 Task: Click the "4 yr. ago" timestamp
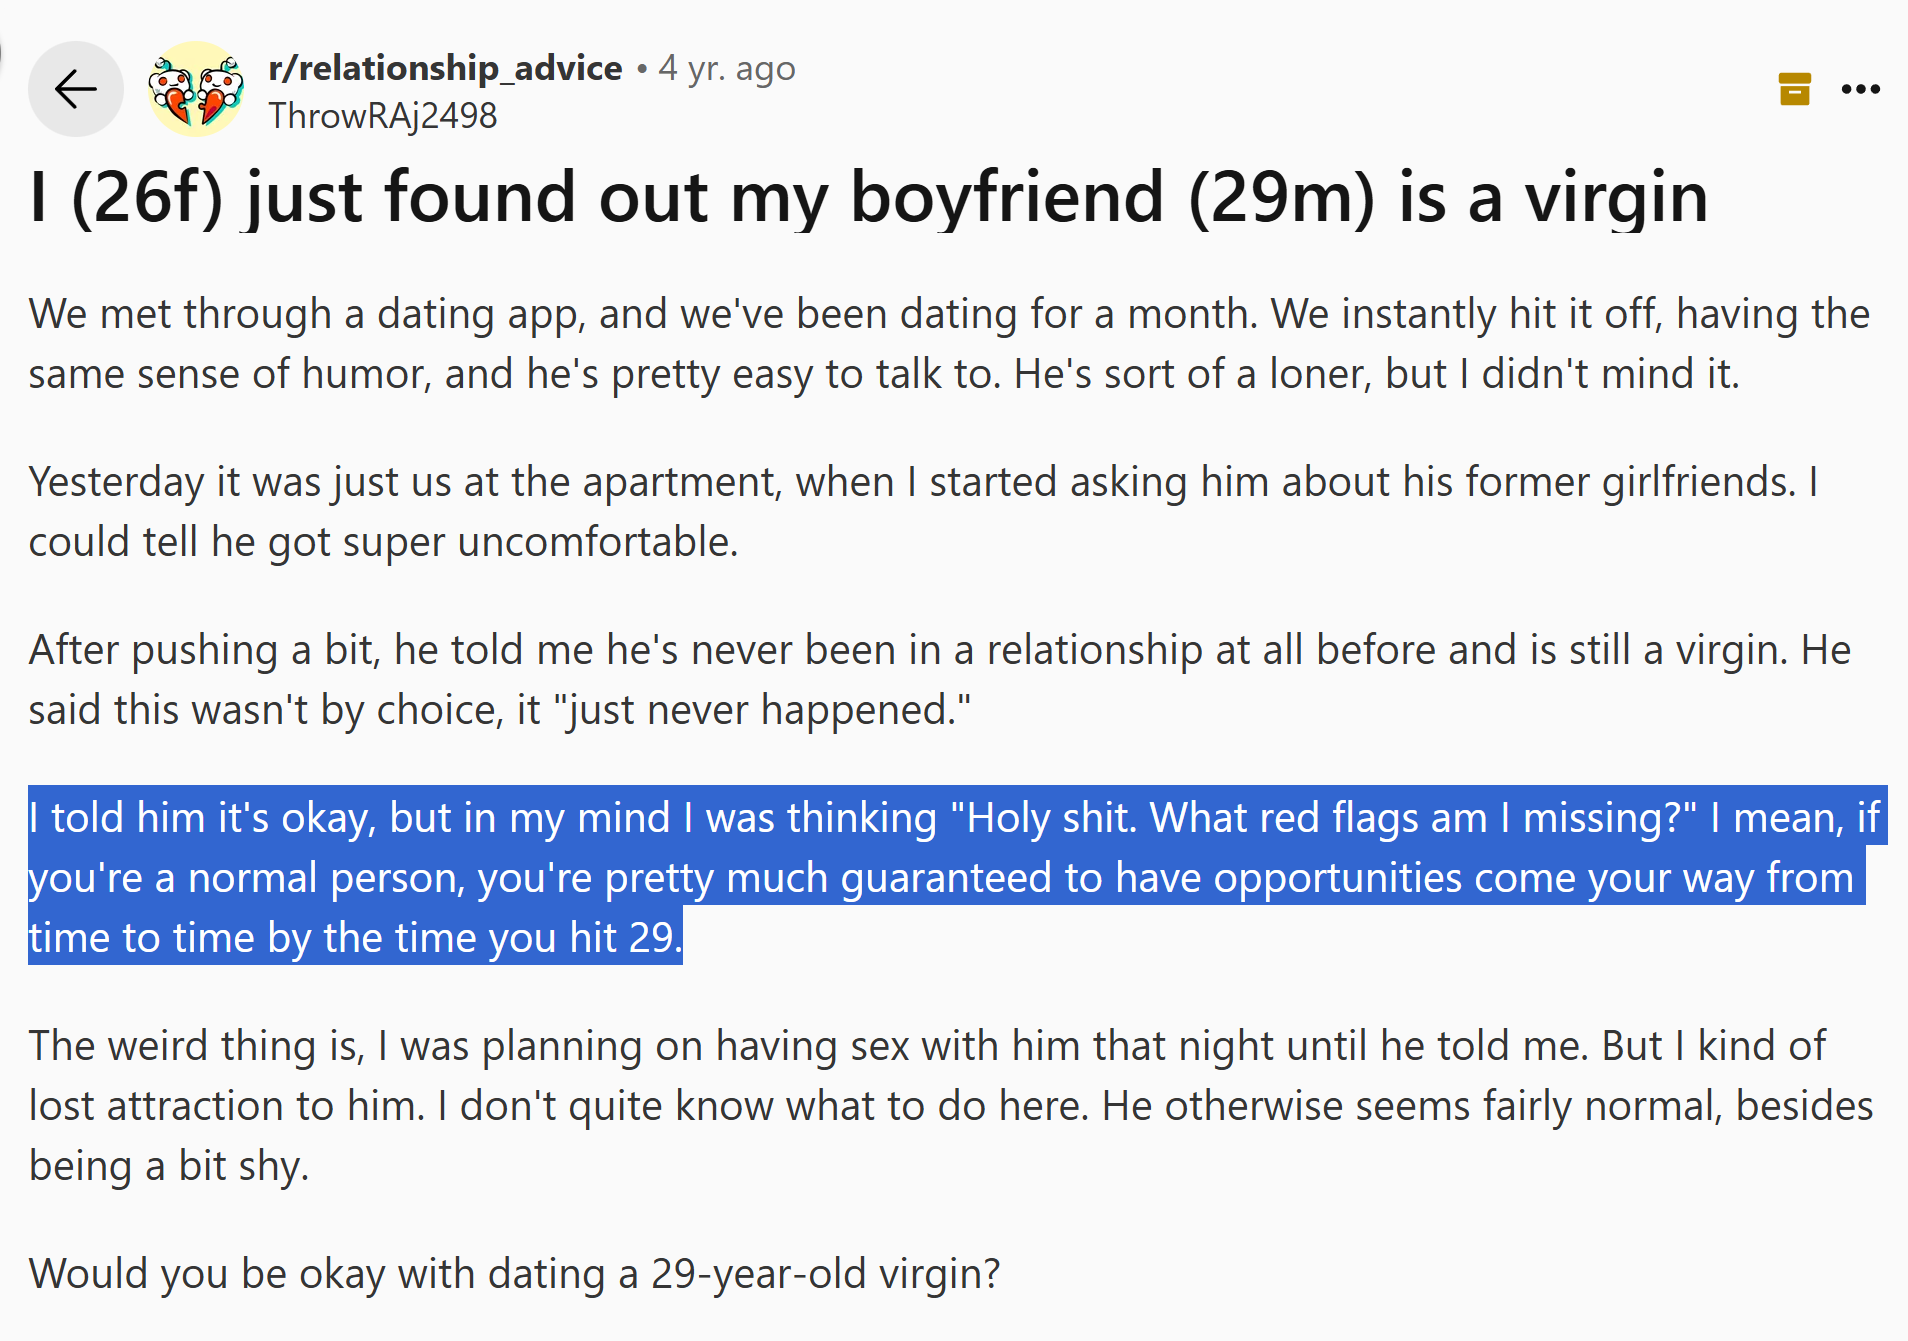coord(727,68)
